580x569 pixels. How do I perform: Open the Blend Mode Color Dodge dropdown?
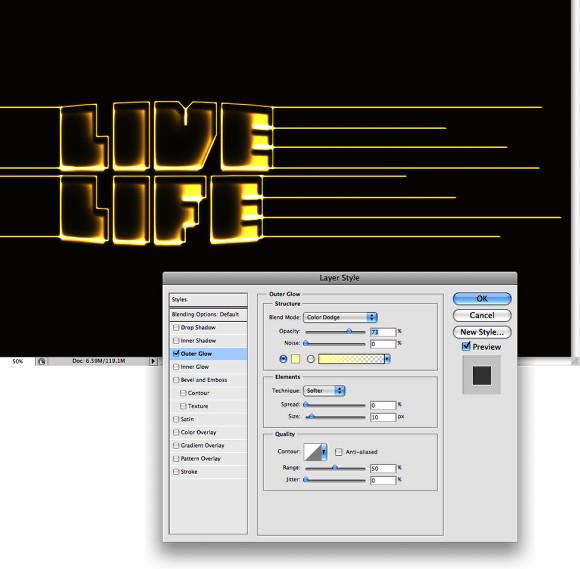(340, 317)
